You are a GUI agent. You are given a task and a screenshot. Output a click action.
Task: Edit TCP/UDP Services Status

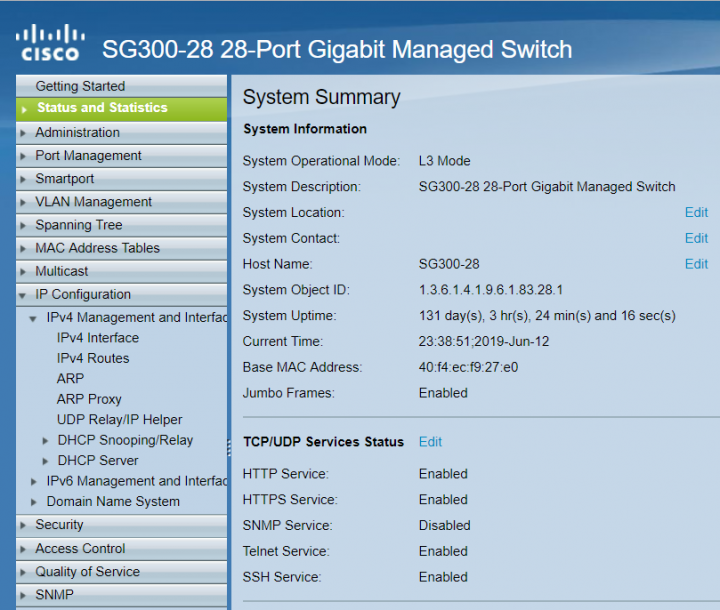tap(430, 442)
